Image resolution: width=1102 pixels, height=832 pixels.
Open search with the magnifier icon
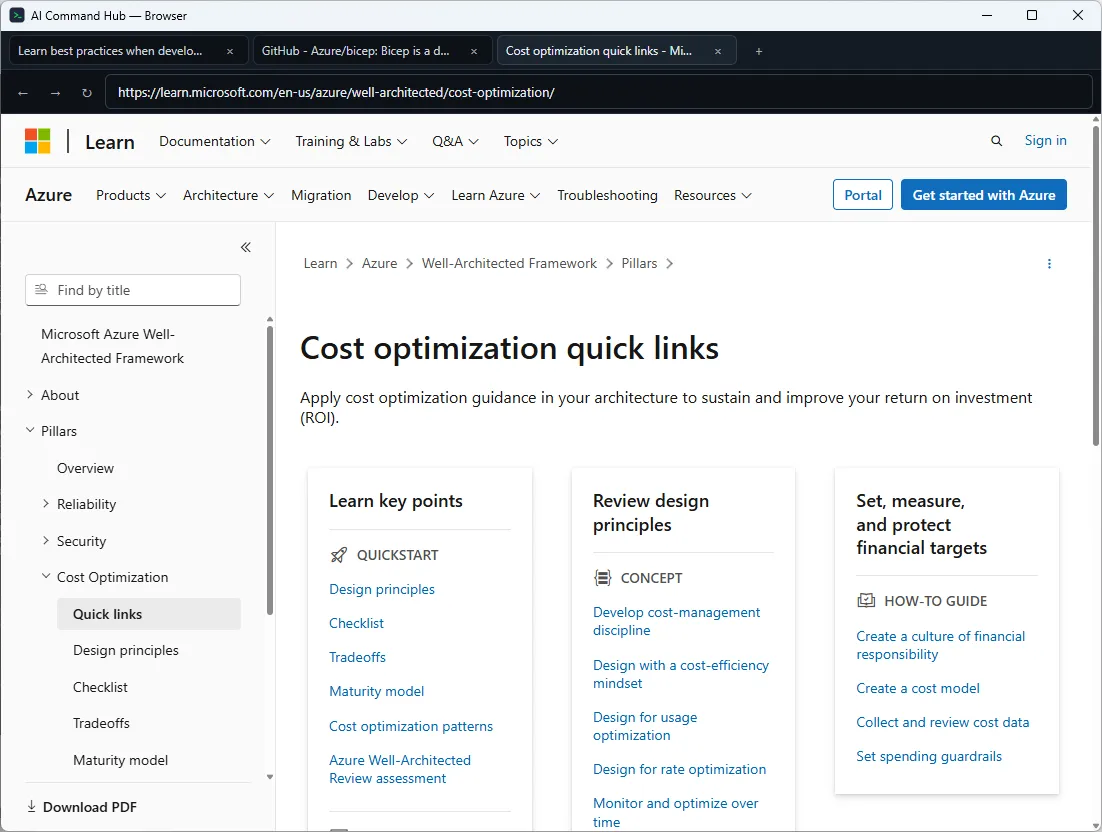tap(996, 141)
